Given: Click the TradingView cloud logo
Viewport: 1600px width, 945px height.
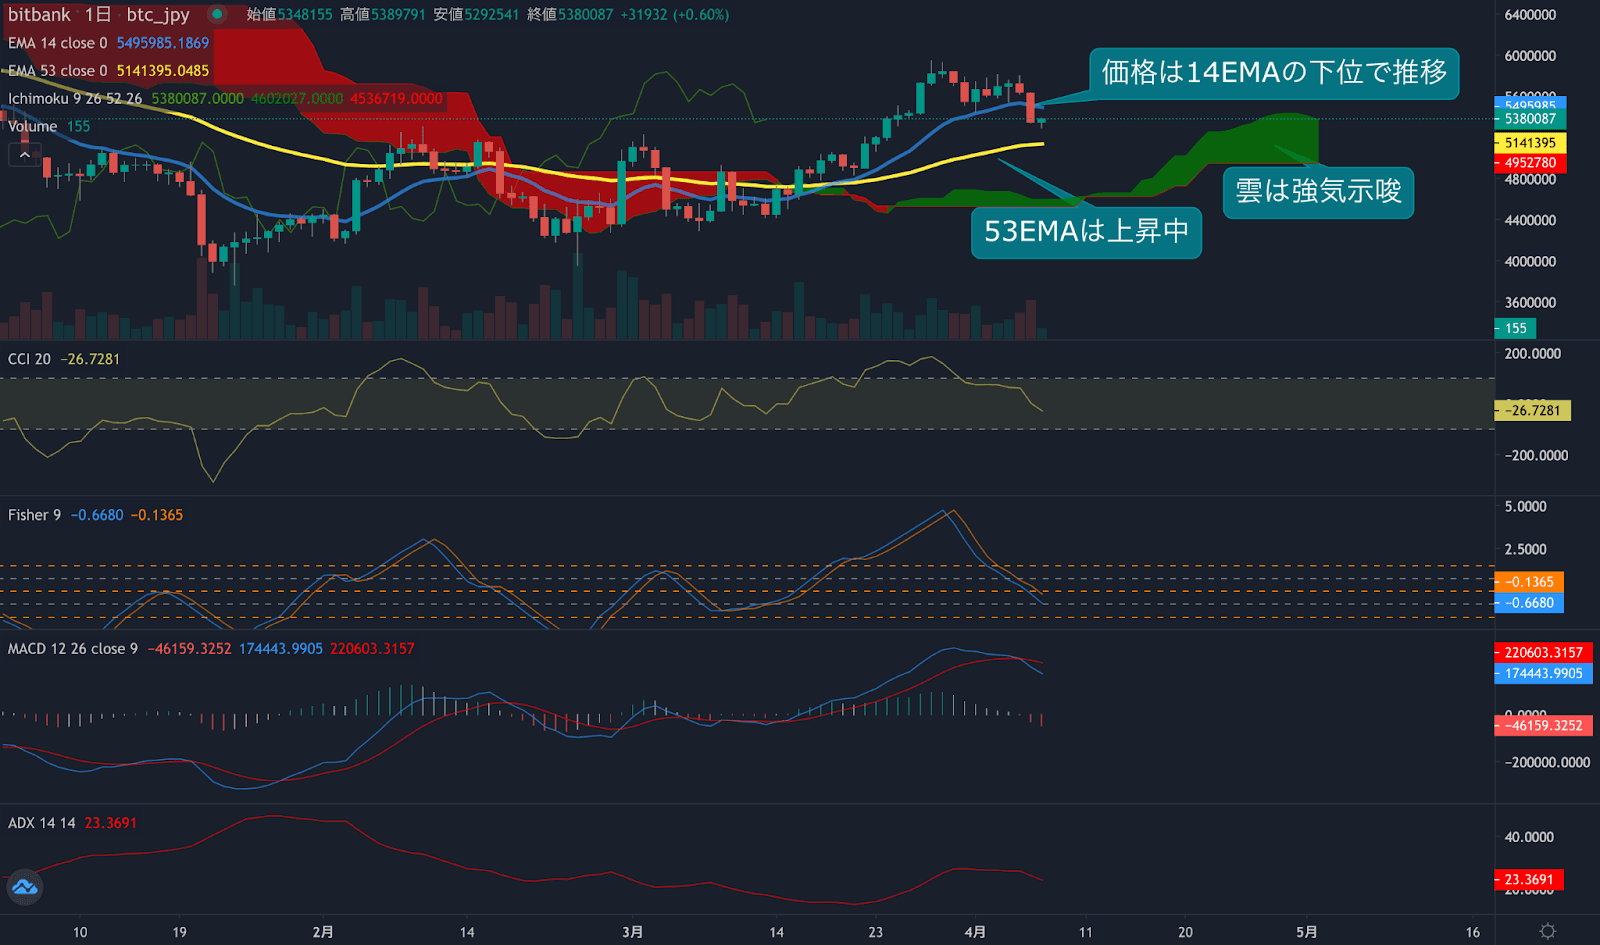Looking at the screenshot, I should [x=24, y=887].
